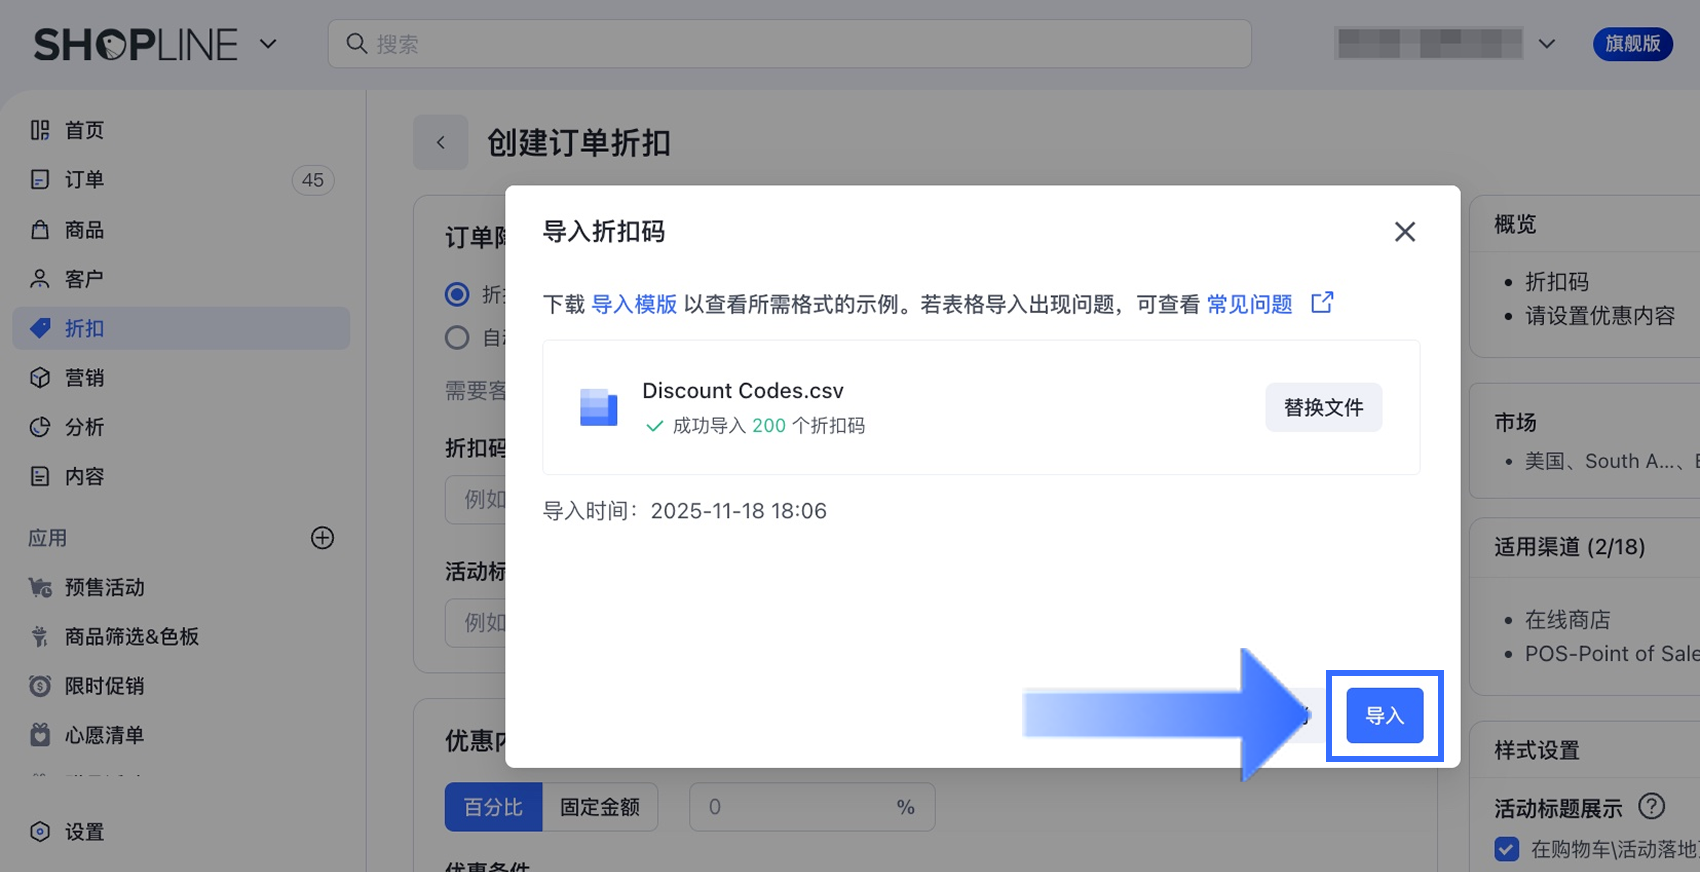
Task: Click the 样式设置 heading
Action: [x=1537, y=750]
